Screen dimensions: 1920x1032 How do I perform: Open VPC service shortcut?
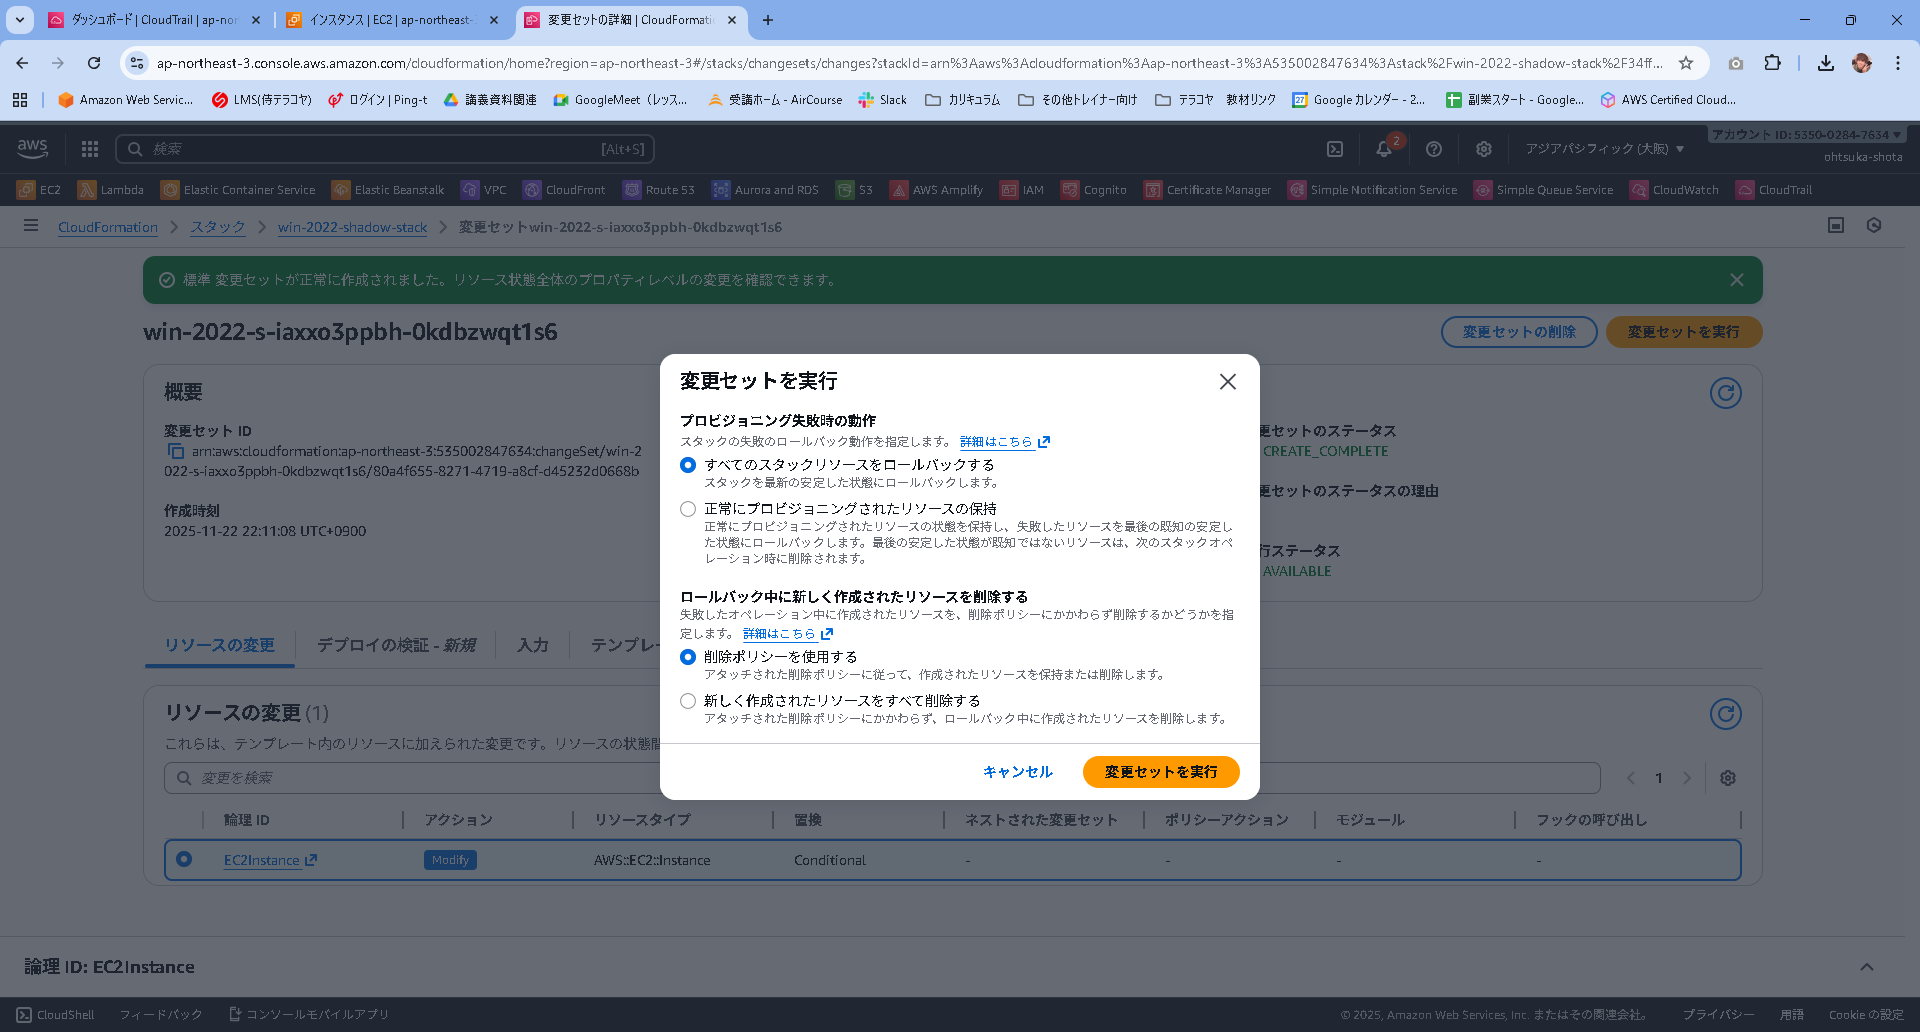(x=484, y=190)
